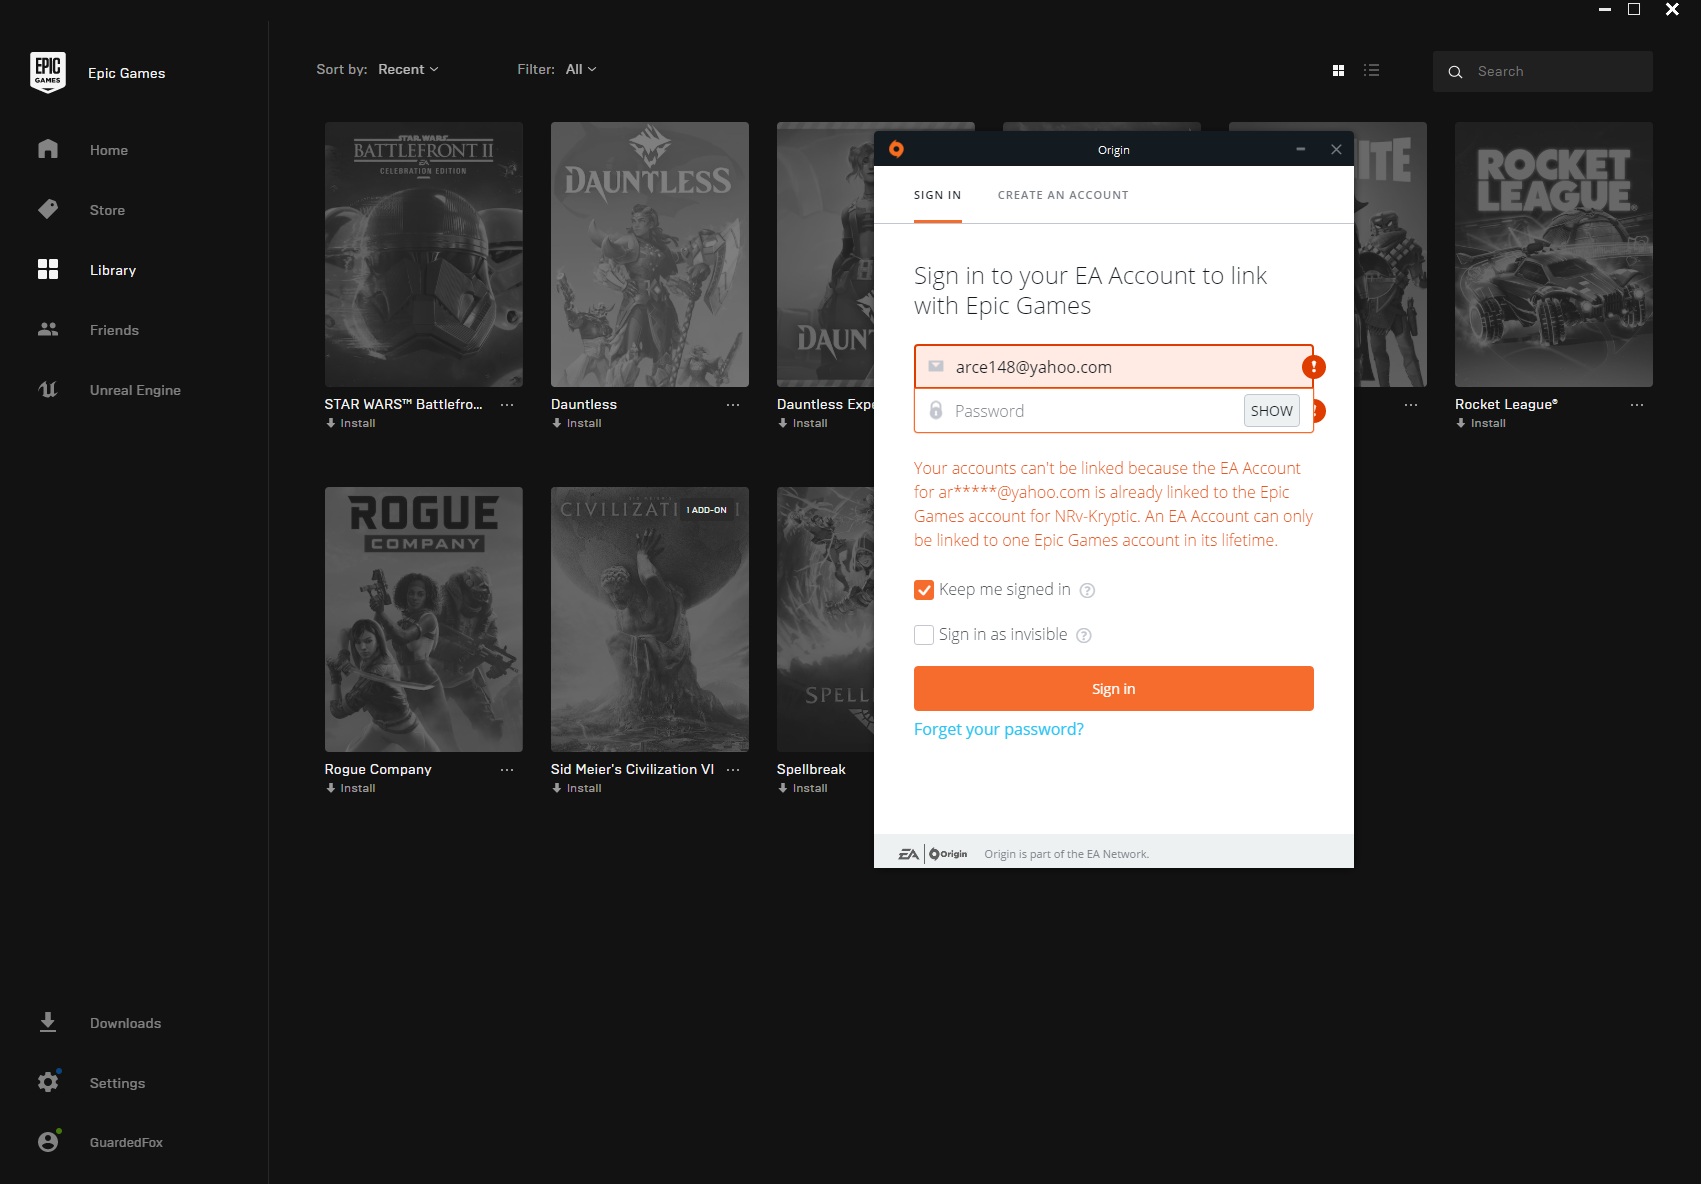Click help icon next to Sign in as invisible
Viewport: 1701px width, 1184px height.
click(1083, 635)
